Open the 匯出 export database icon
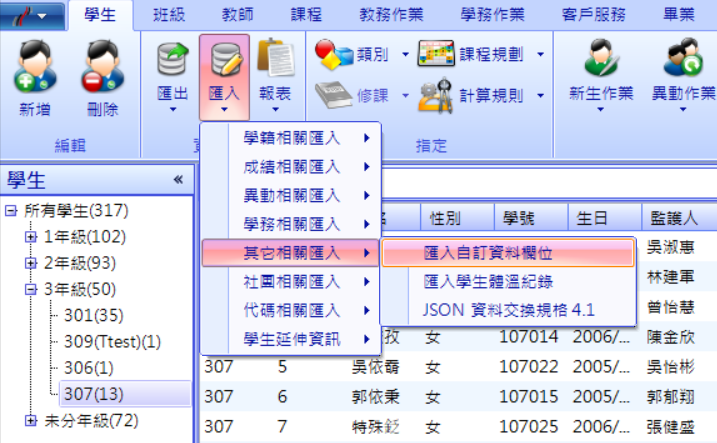 point(173,59)
